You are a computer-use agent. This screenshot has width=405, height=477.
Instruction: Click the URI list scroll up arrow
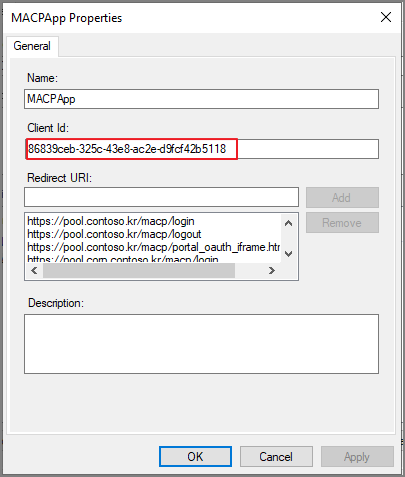289,223
